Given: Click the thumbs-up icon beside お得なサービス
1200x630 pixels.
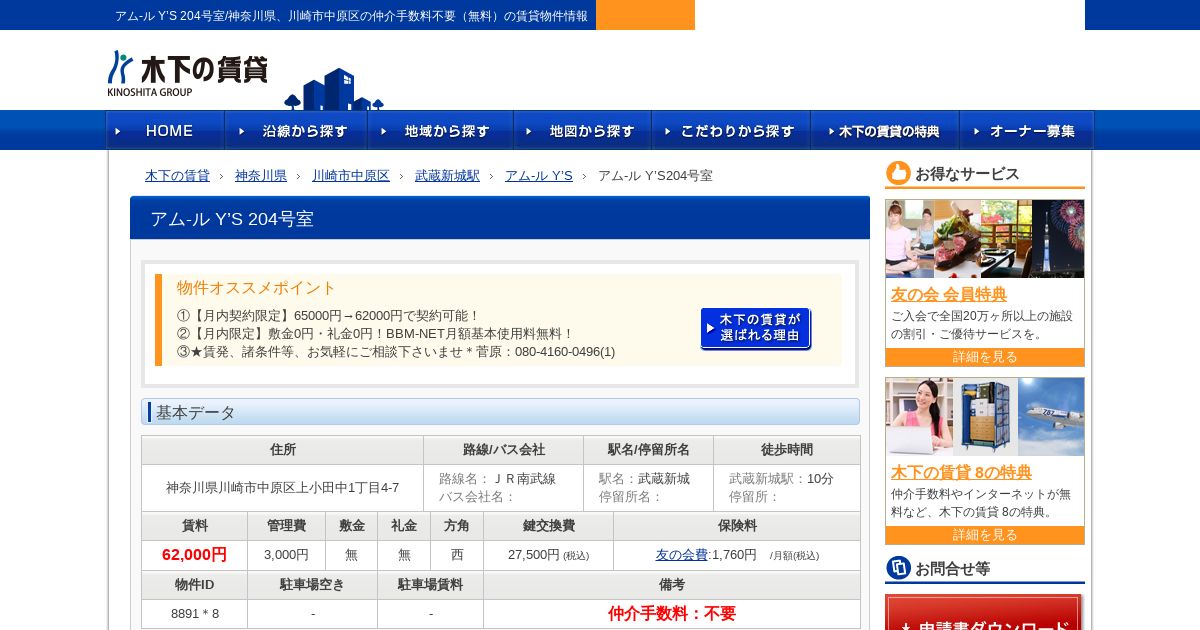Looking at the screenshot, I should tap(898, 173).
